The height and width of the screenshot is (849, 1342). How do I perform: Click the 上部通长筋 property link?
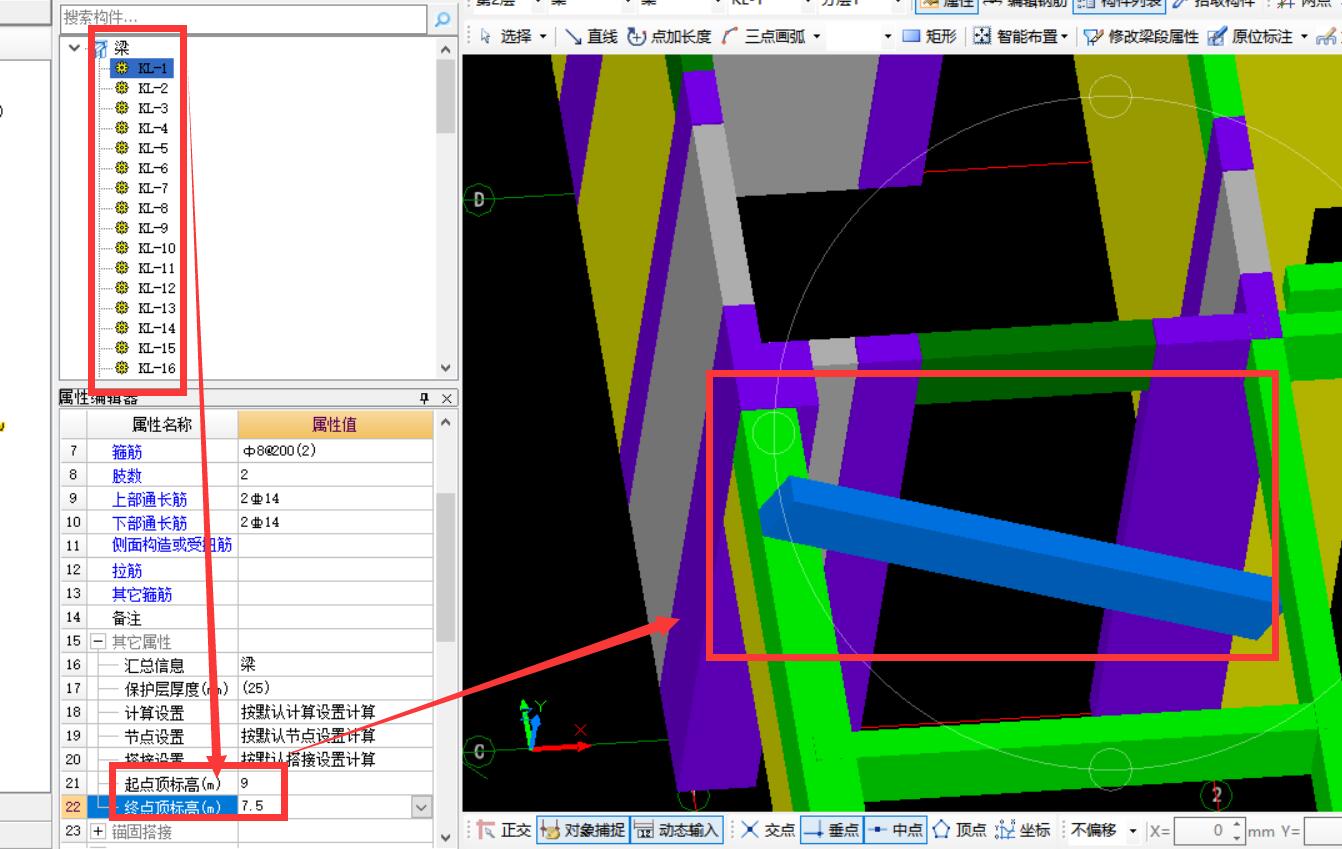coord(149,499)
